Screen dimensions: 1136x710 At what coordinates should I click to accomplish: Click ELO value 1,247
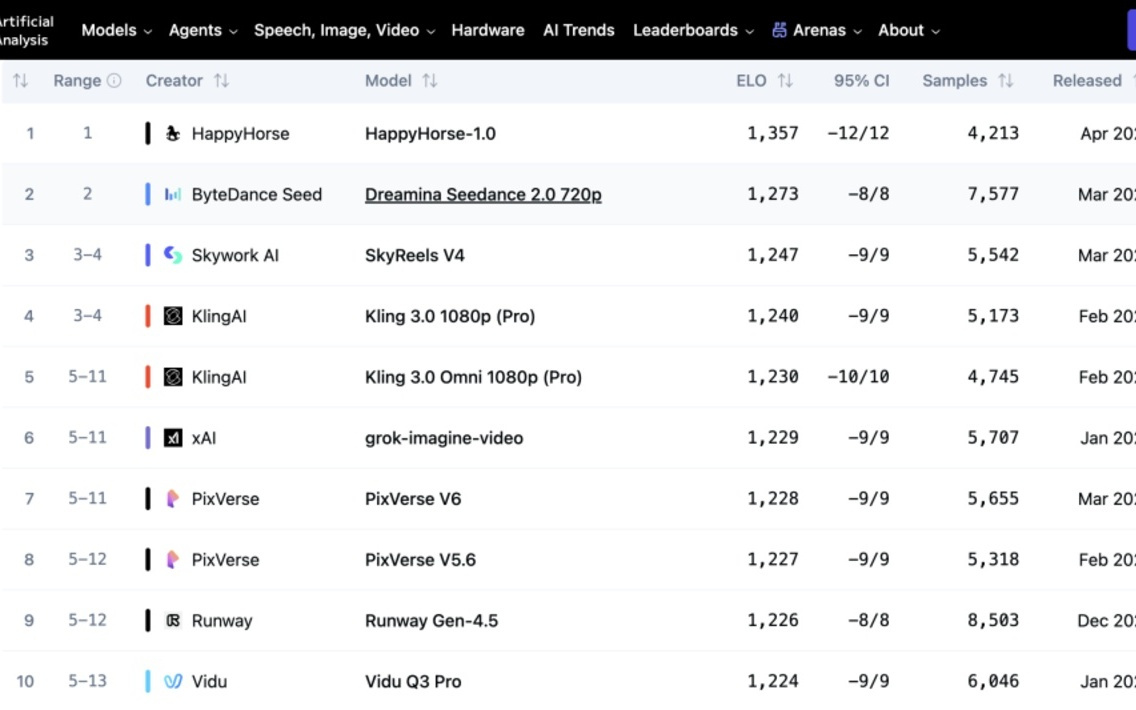point(773,255)
